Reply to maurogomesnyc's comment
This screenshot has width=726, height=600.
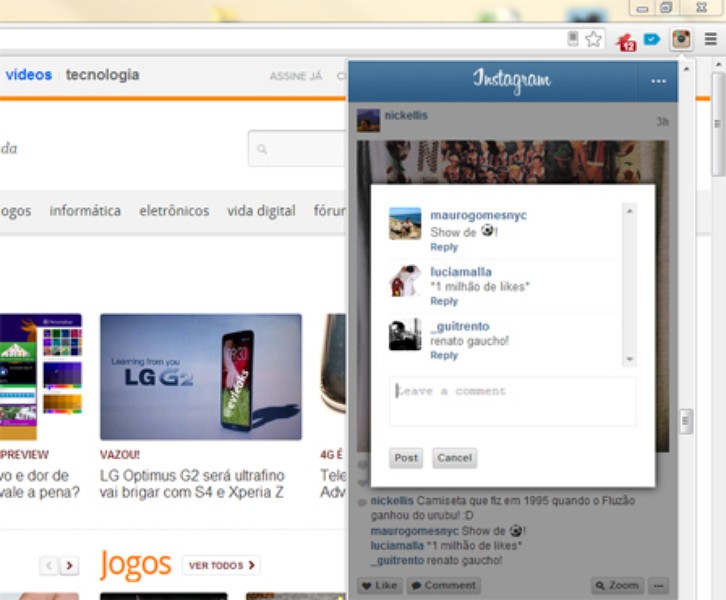coord(444,247)
